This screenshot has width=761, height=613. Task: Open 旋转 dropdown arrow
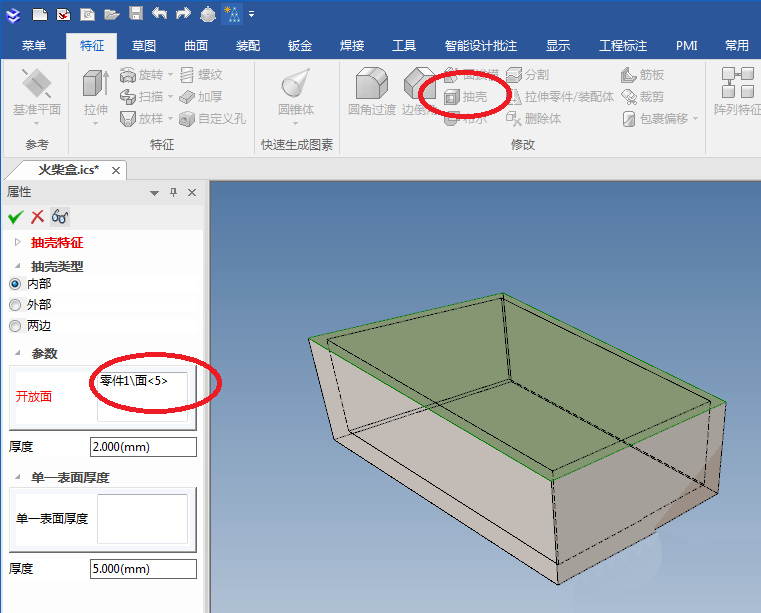(x=170, y=75)
